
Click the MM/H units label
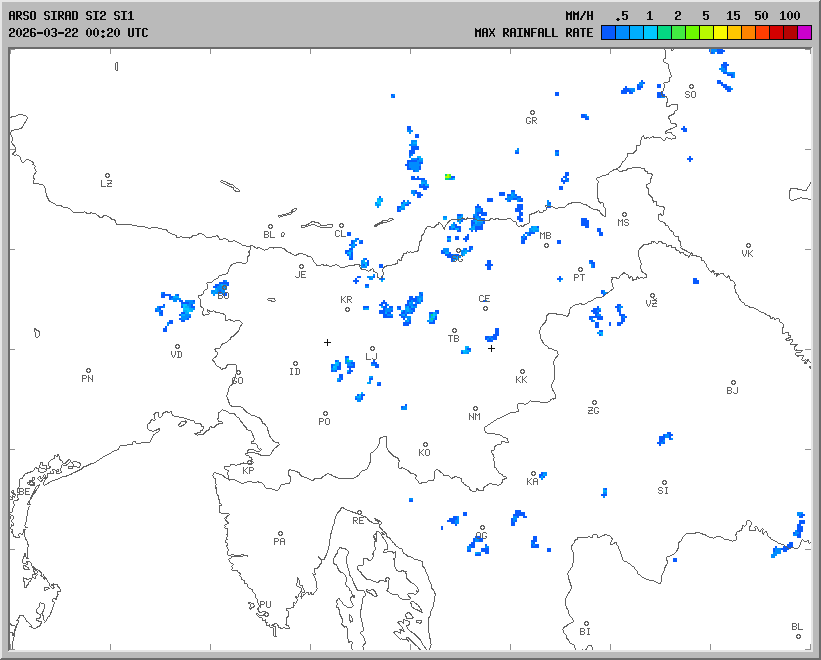click(579, 16)
